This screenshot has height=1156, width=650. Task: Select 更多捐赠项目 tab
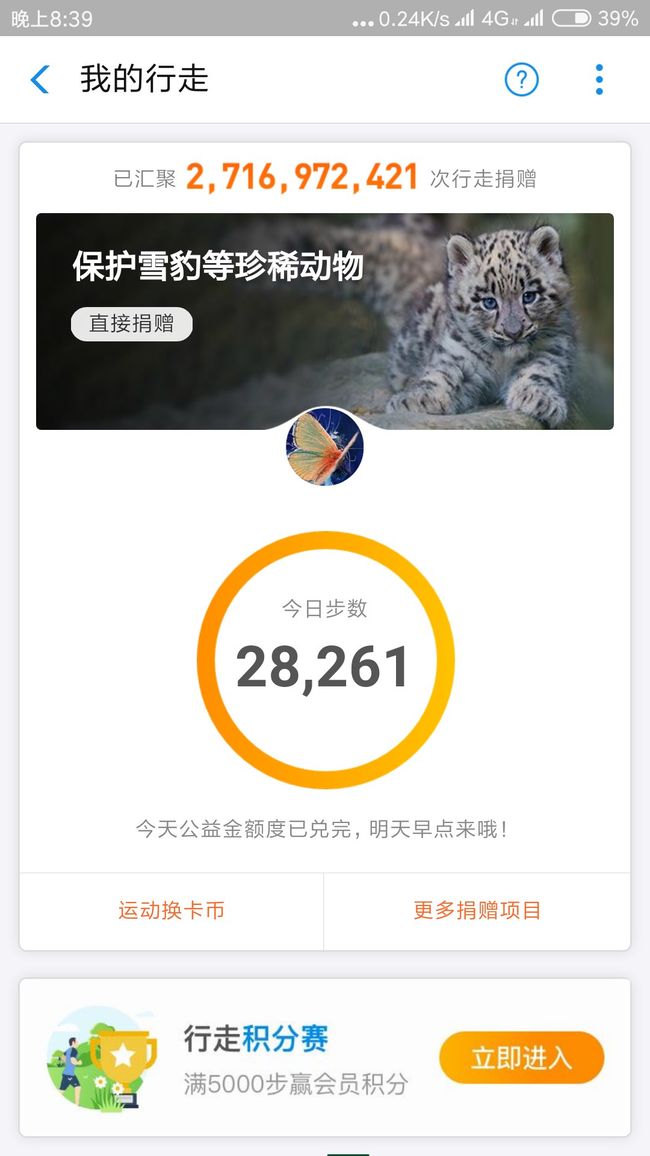coord(477,910)
